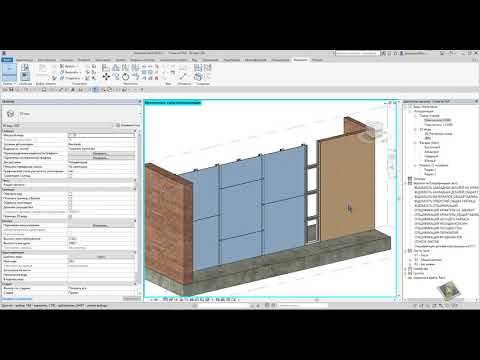Screen dimensions: 480x360
Task: Collapse the 3D Views (3D виды) node
Action: [x=415, y=129]
